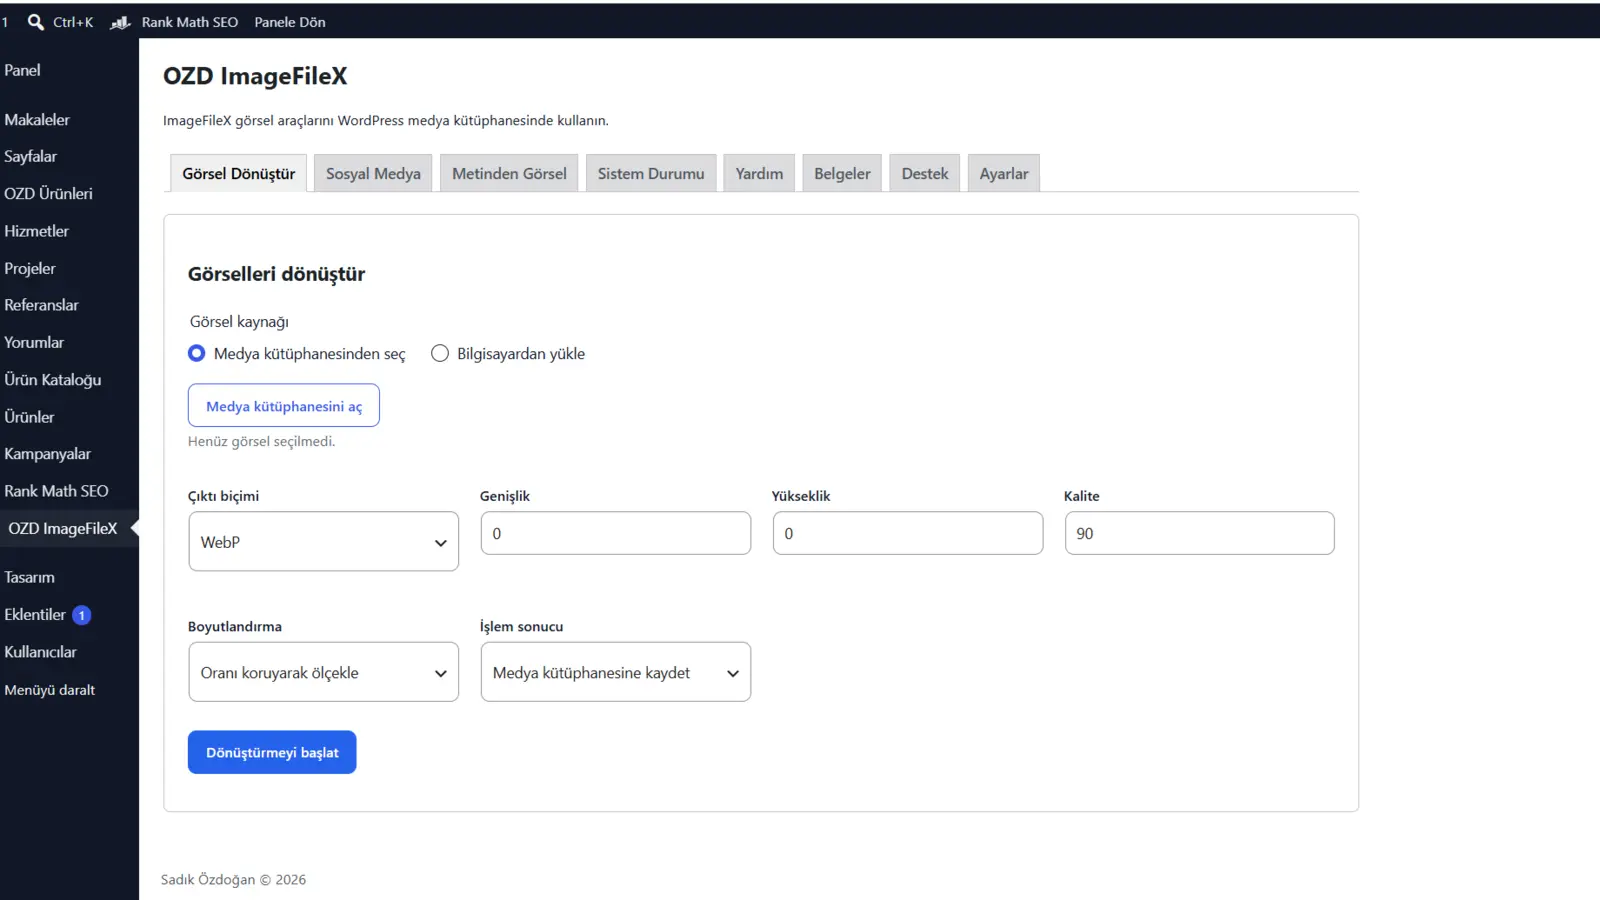1600x900 pixels.
Task: Open the Yardım tab
Action: click(x=759, y=173)
